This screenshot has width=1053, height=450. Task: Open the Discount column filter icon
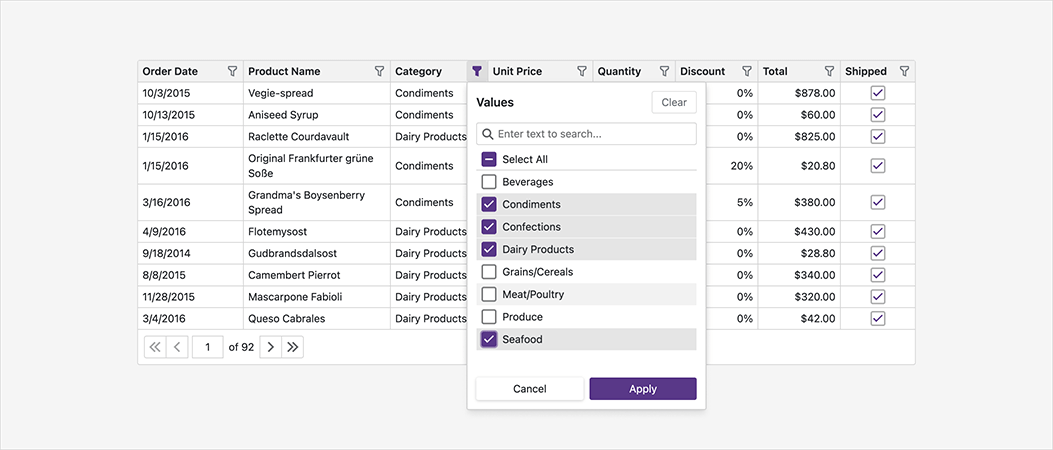pyautogui.click(x=746, y=72)
